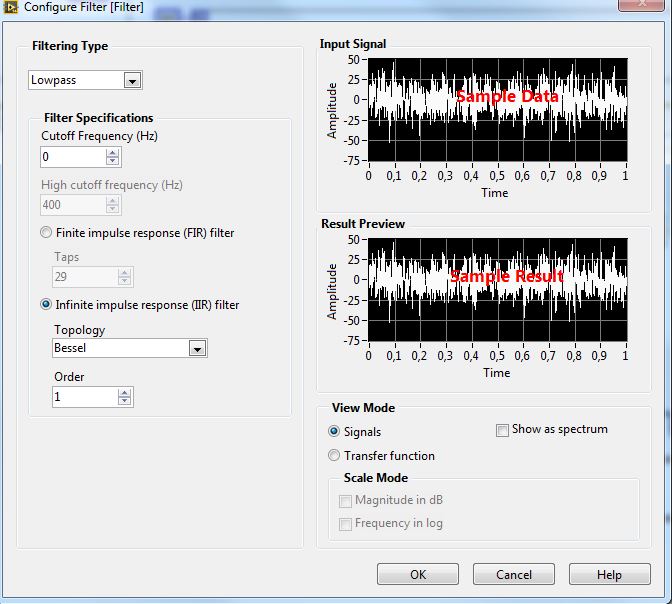Image resolution: width=672 pixels, height=604 pixels.
Task: Open the Topology dropdown arrow
Action: pyautogui.click(x=197, y=348)
